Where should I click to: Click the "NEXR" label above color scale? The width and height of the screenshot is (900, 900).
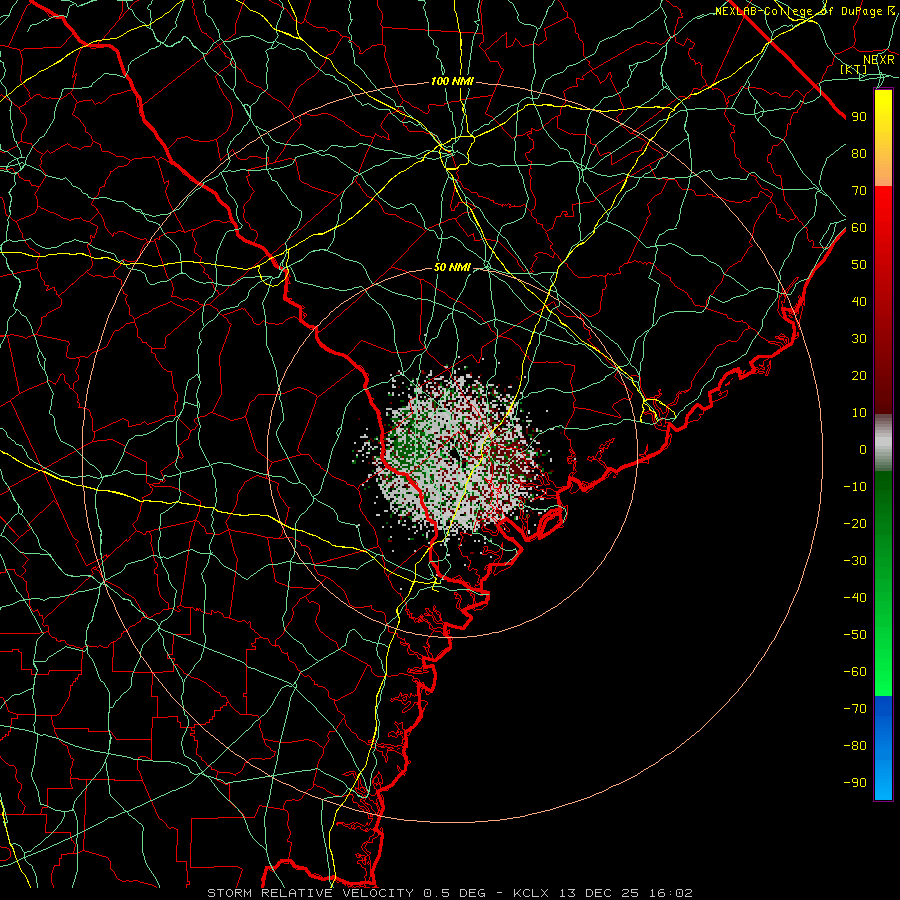pyautogui.click(x=878, y=60)
